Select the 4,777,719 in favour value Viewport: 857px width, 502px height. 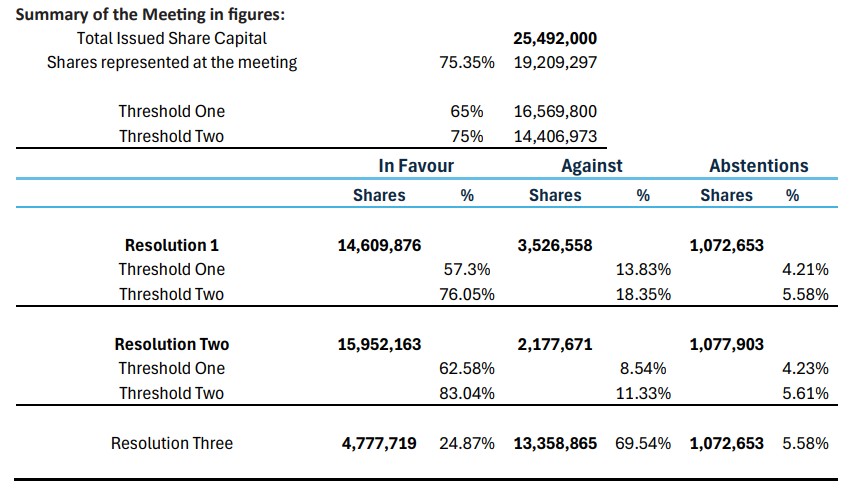(x=380, y=443)
